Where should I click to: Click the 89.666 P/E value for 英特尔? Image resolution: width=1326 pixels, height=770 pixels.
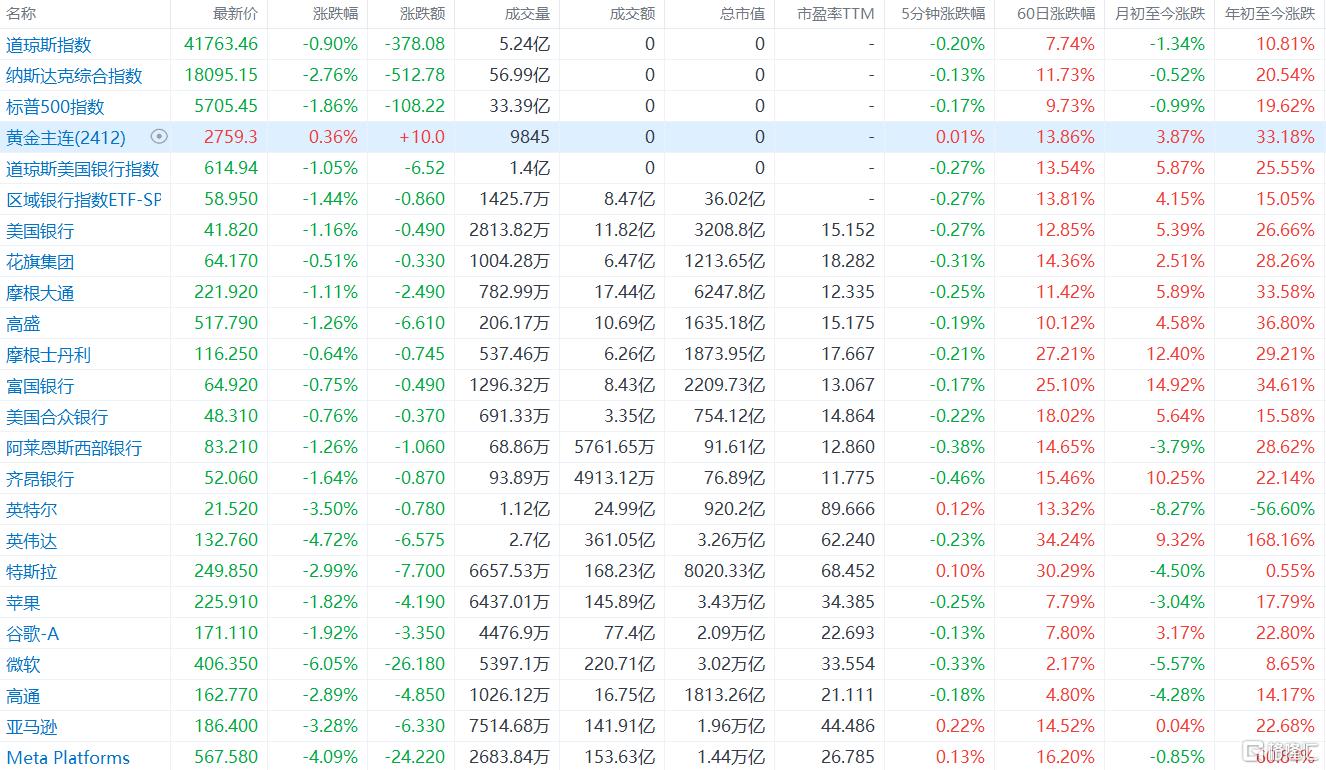(846, 509)
